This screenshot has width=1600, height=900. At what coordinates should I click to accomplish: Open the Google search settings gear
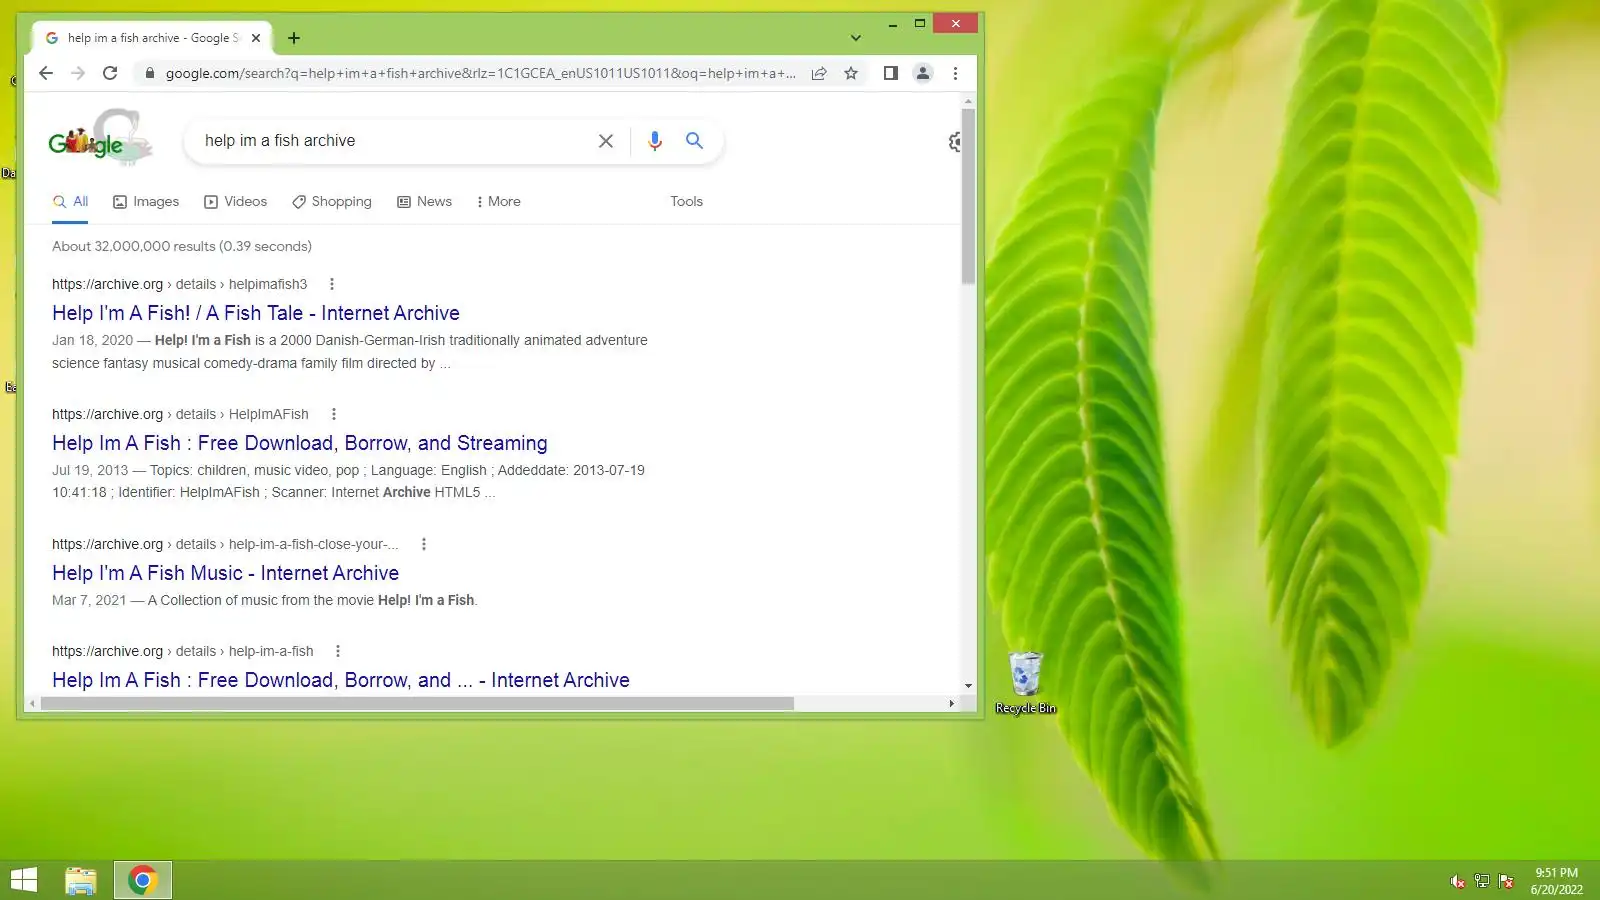956,142
